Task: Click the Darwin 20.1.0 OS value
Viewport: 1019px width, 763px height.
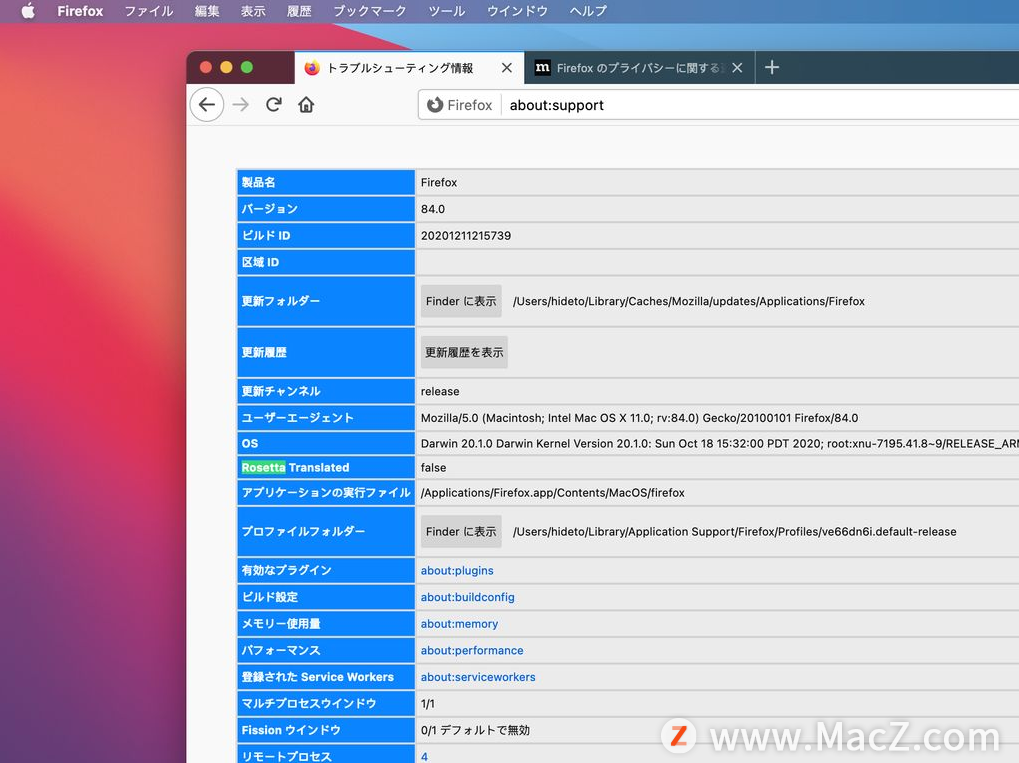Action: tap(719, 443)
